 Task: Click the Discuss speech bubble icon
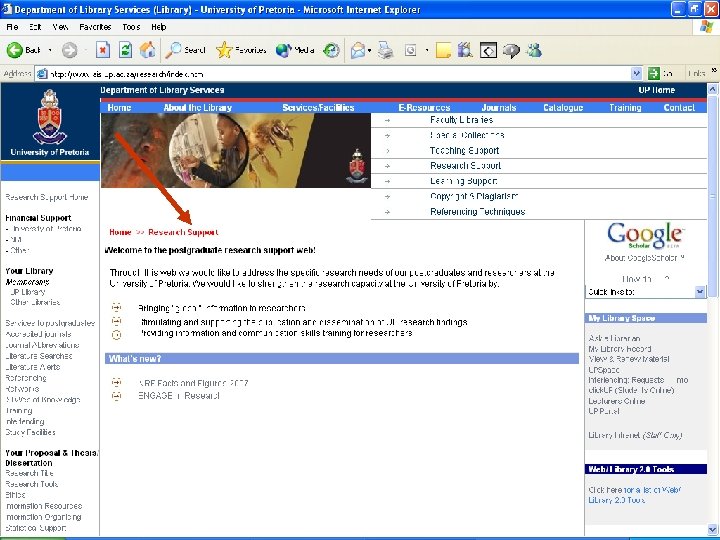511,50
